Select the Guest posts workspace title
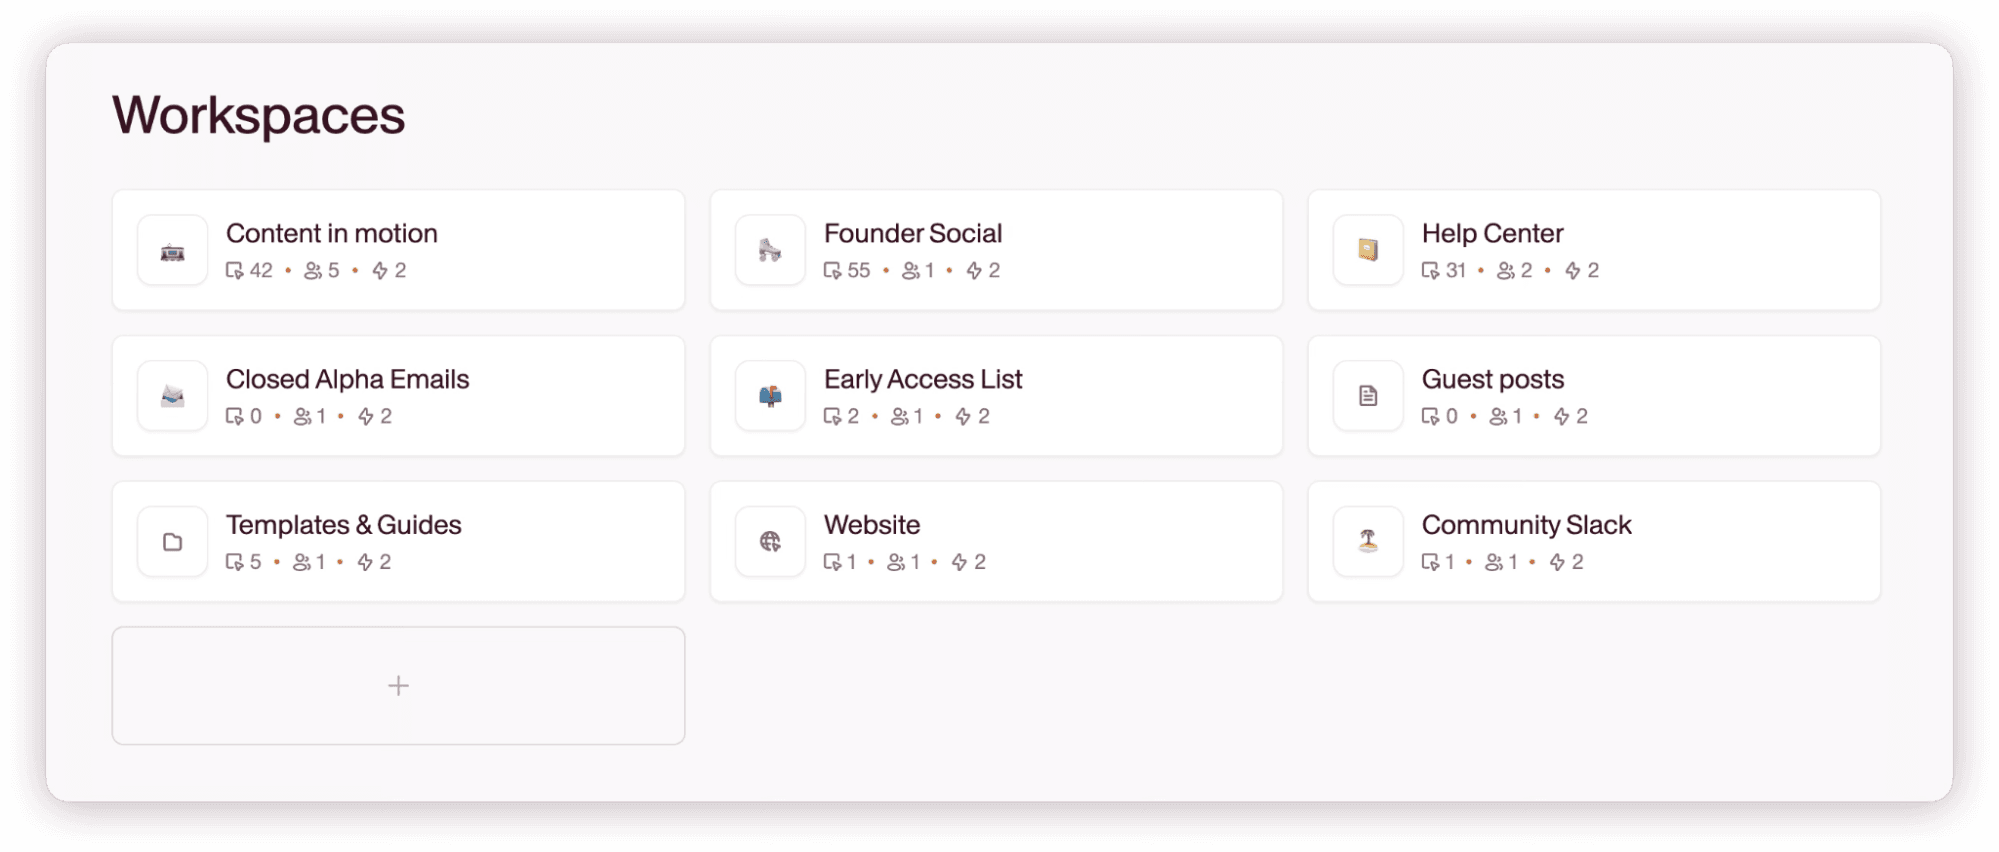This screenshot has width=1999, height=852. 1492,380
